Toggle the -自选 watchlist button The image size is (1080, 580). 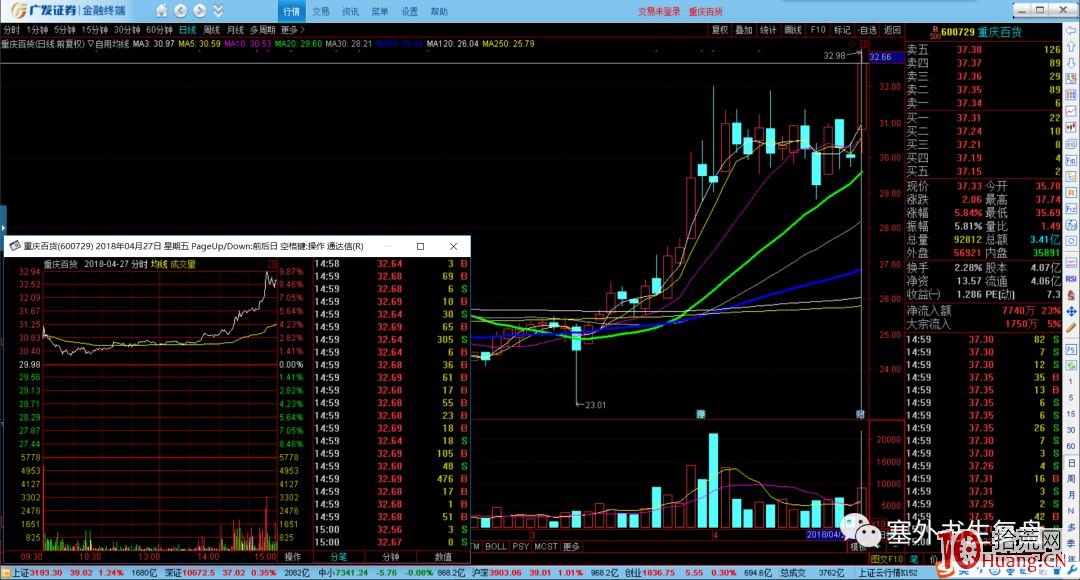(867, 30)
